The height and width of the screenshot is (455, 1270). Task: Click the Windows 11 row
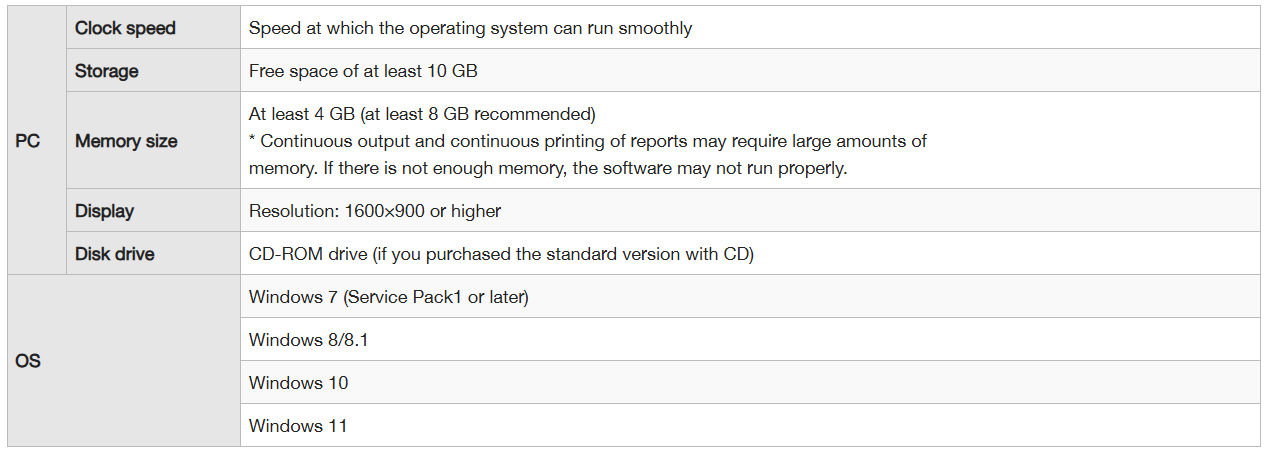click(298, 426)
